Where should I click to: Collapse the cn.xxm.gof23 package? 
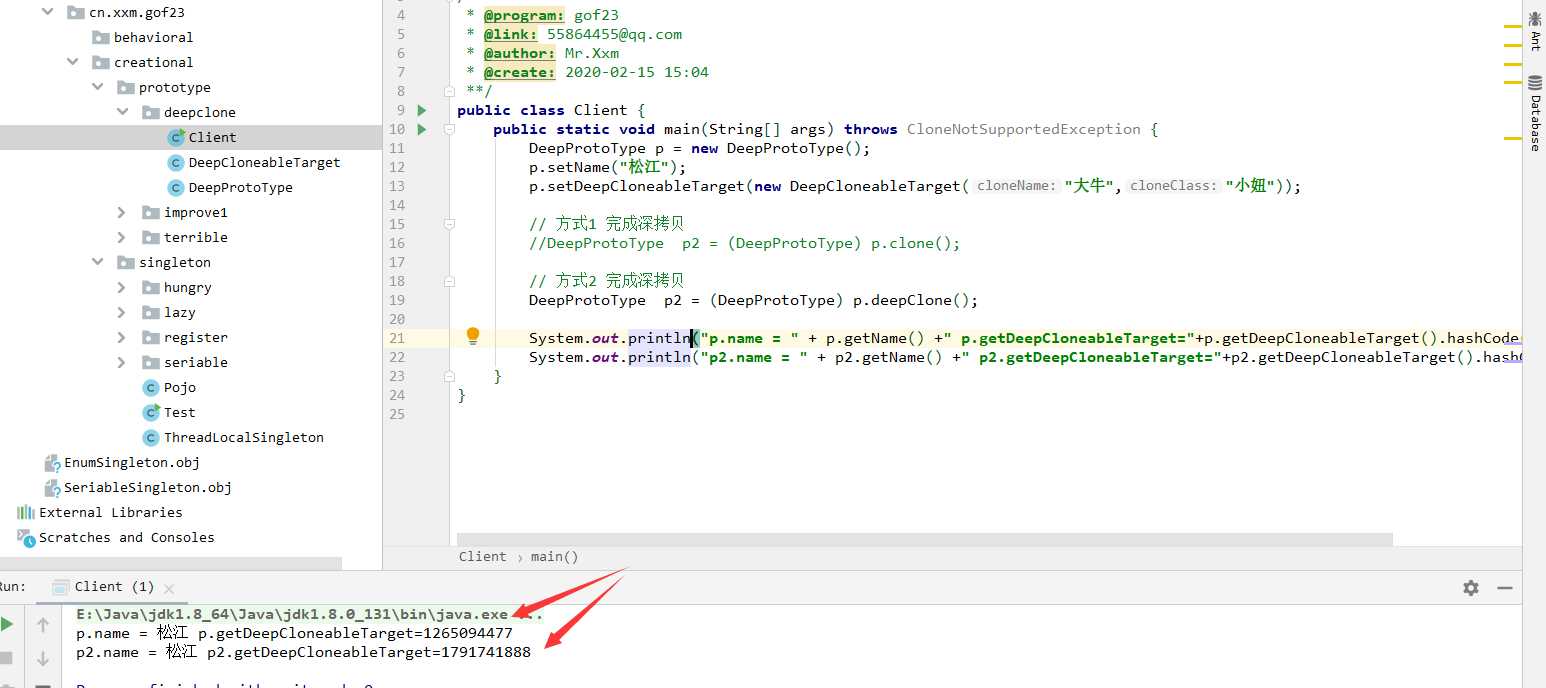(x=47, y=12)
